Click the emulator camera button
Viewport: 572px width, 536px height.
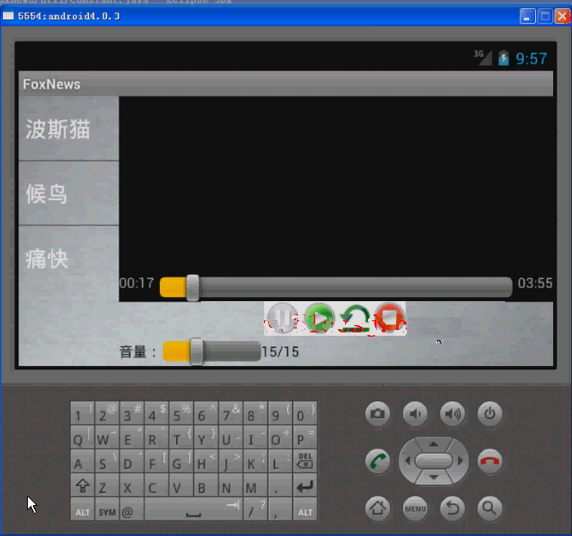(x=378, y=413)
